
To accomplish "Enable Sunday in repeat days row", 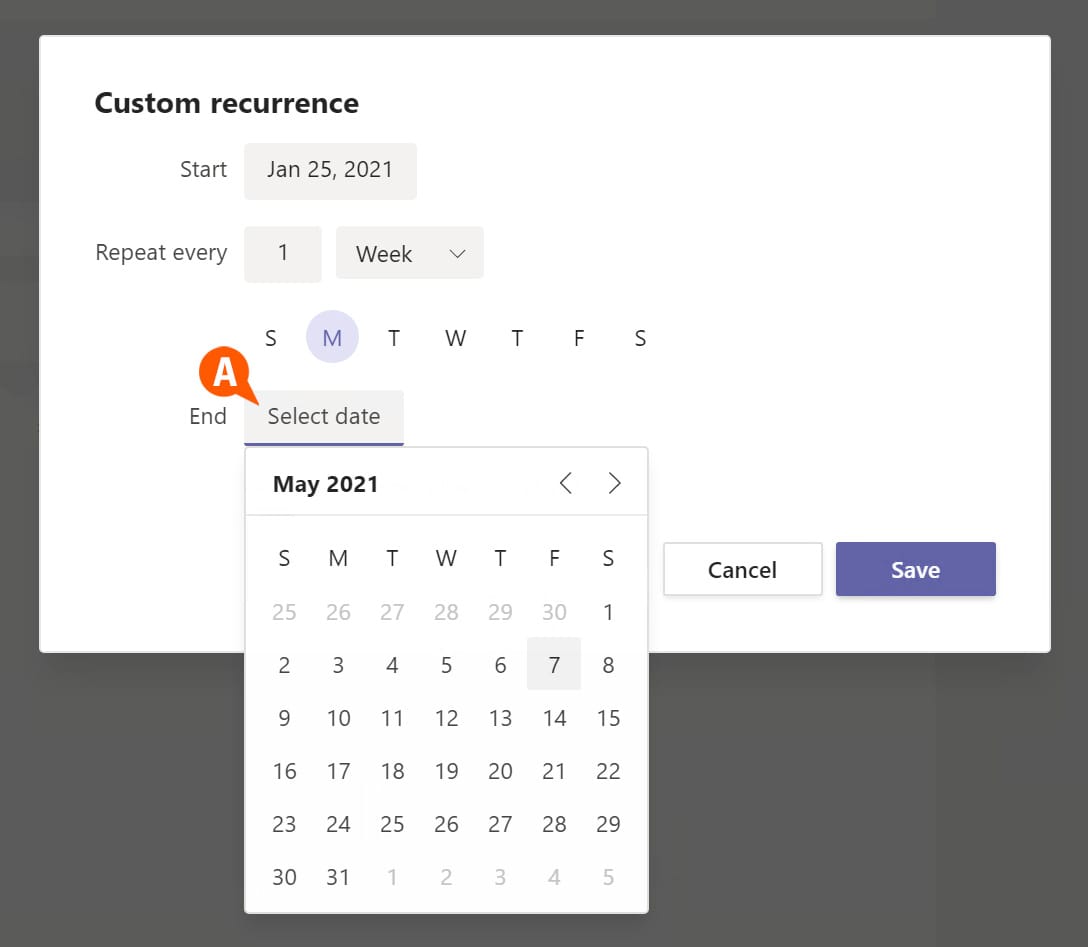I will click(270, 338).
